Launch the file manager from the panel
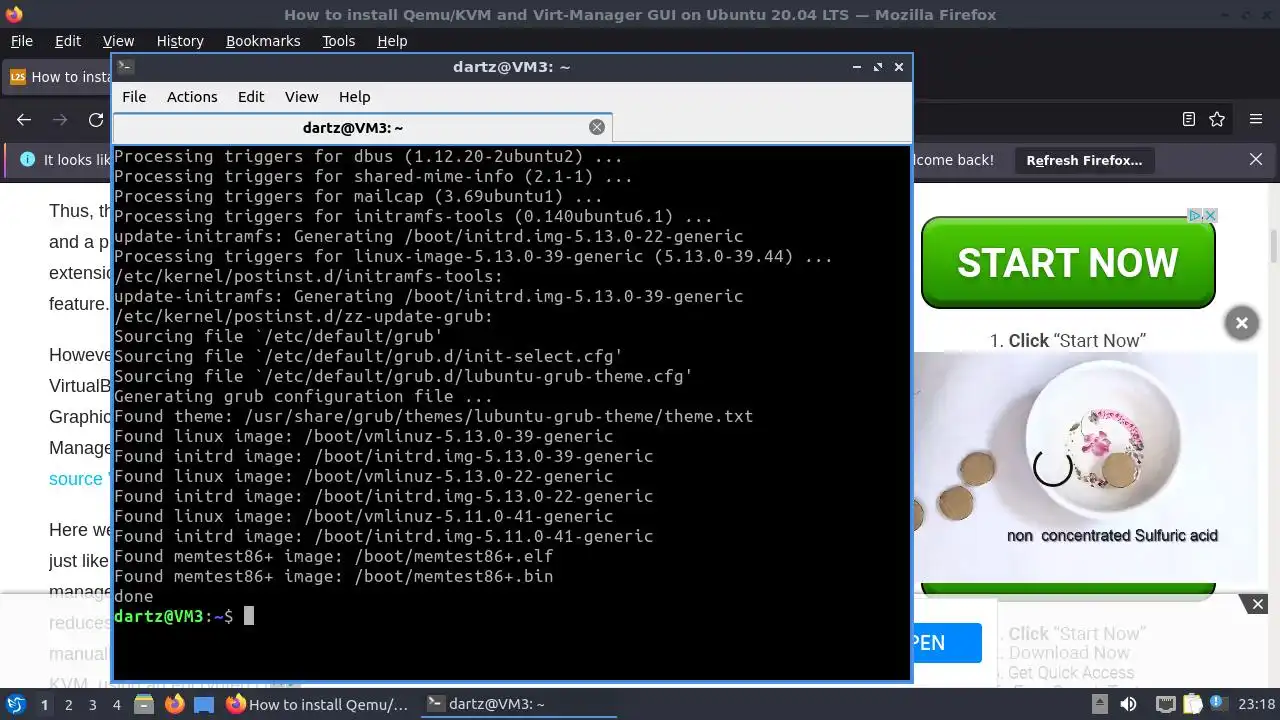 point(144,705)
